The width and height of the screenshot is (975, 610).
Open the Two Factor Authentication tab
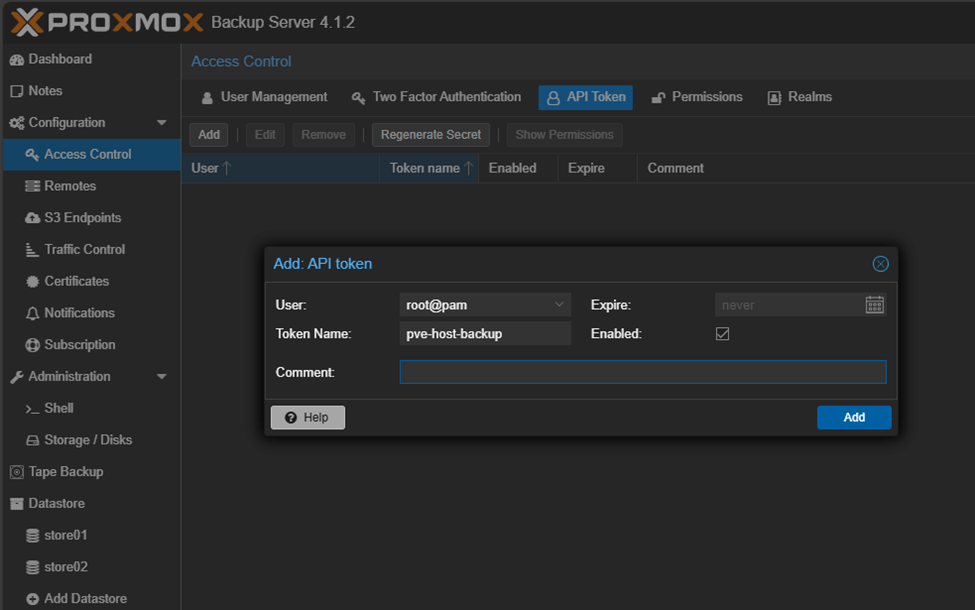click(436, 97)
